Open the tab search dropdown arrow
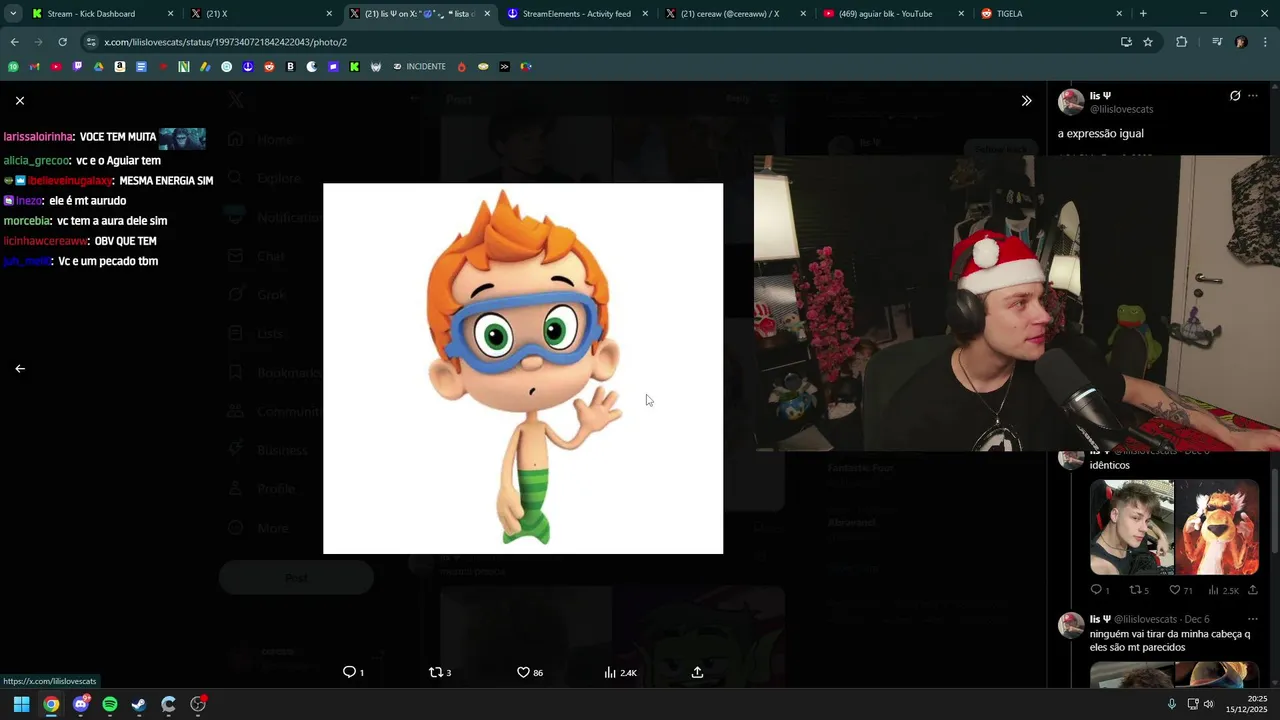The width and height of the screenshot is (1280, 720). (x=12, y=14)
